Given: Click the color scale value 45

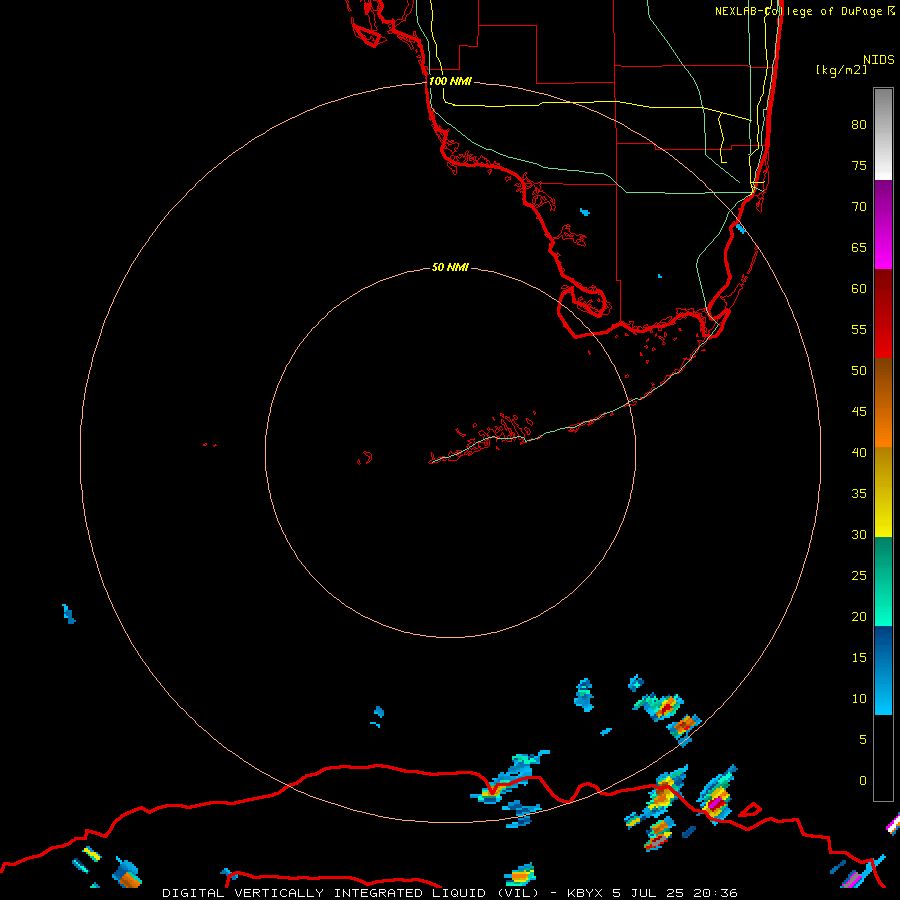Looking at the screenshot, I should [x=859, y=412].
